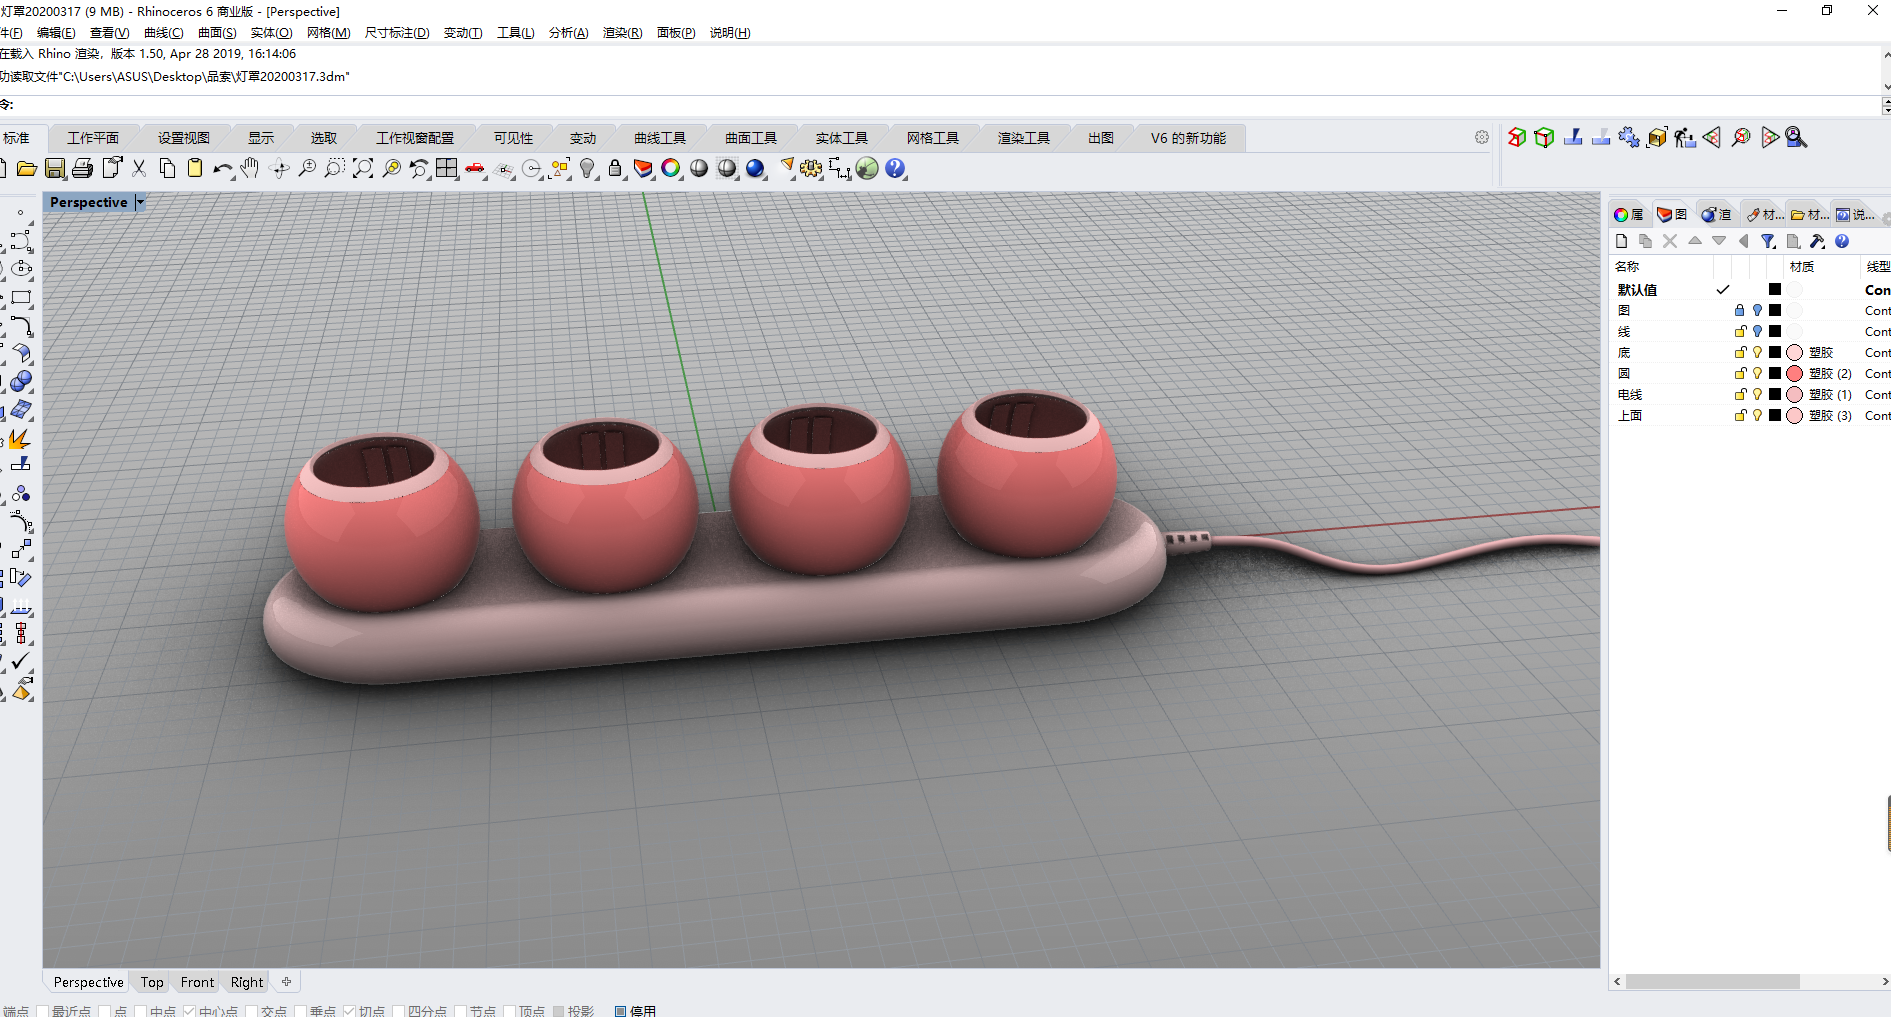Expand the 渲染(R) menu
1891x1017 pixels.
(x=622, y=33)
